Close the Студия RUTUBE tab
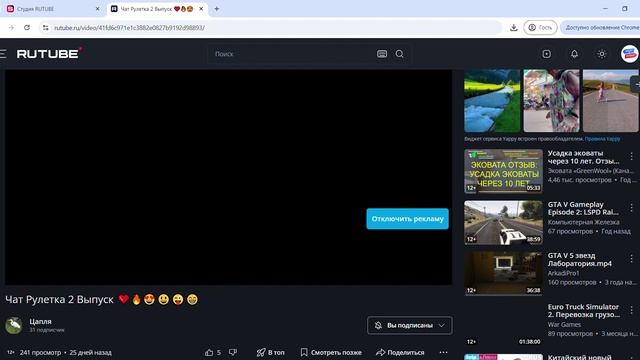 click(97, 9)
